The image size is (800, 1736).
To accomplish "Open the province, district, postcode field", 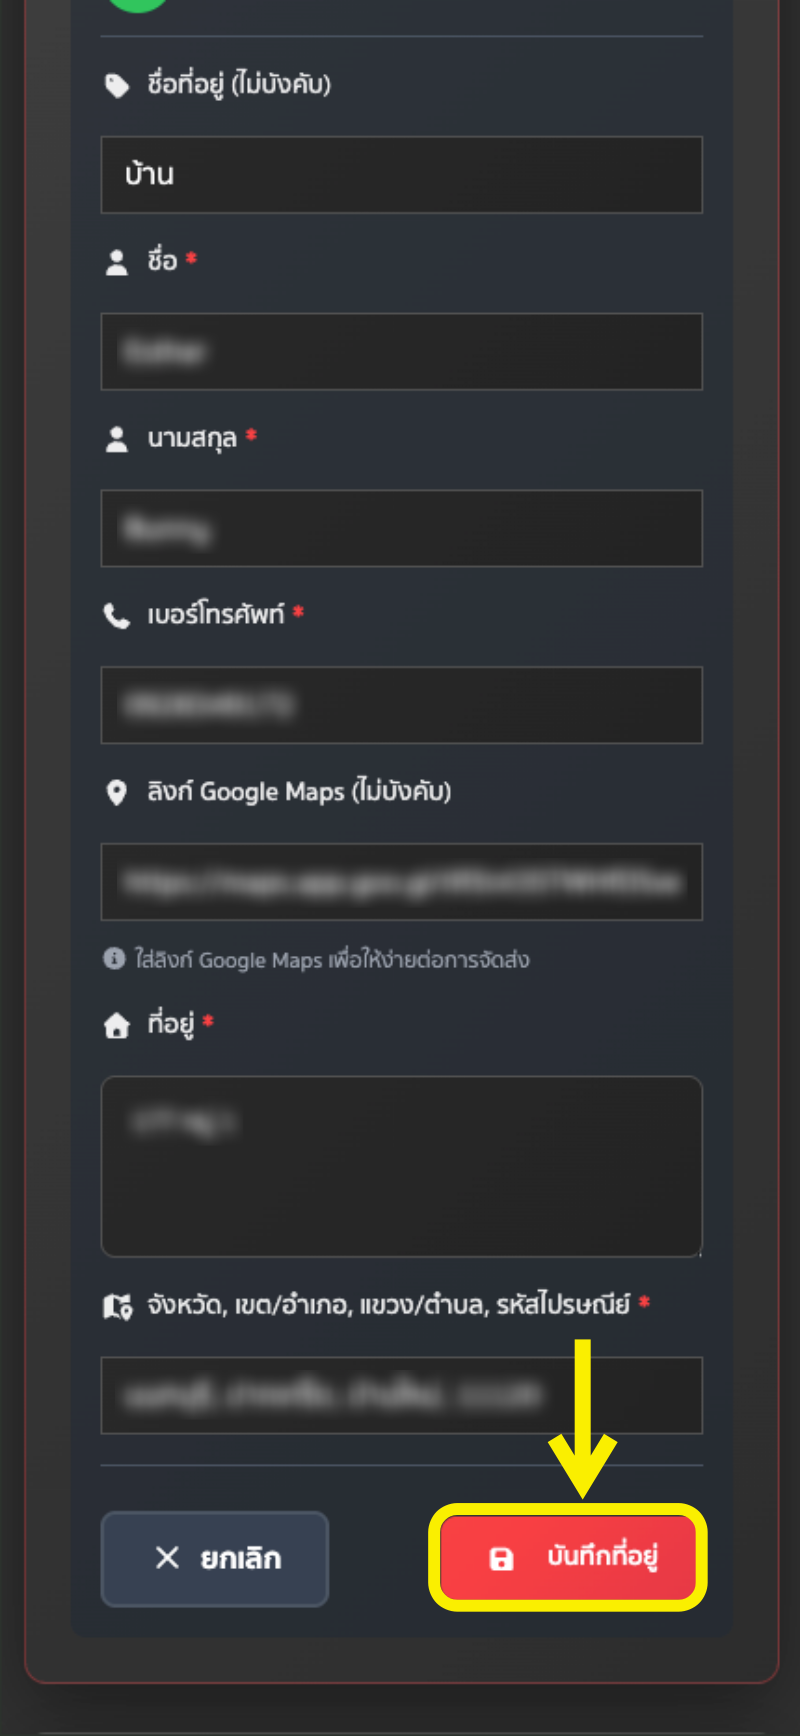I will (x=402, y=1395).
